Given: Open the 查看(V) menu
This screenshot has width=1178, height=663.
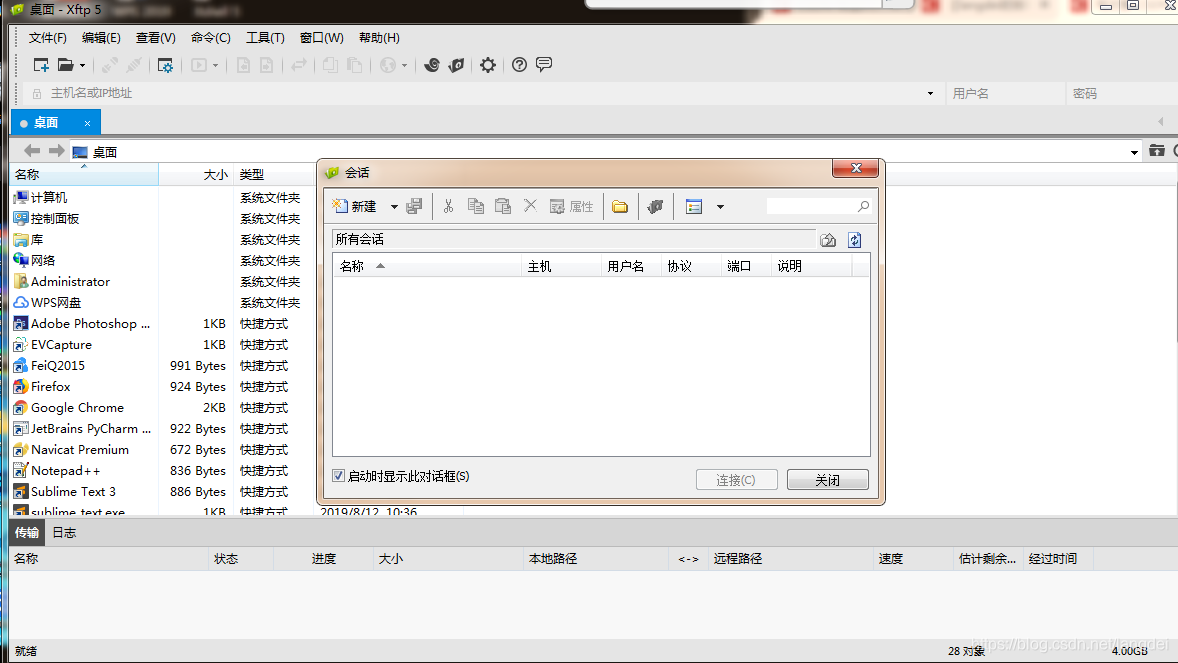Looking at the screenshot, I should [156, 38].
